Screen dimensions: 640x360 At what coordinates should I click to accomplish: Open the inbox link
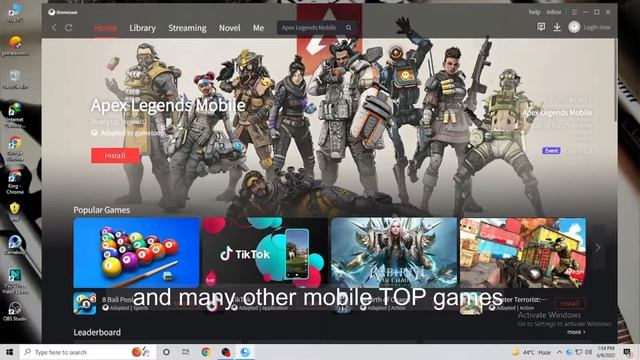(x=554, y=12)
